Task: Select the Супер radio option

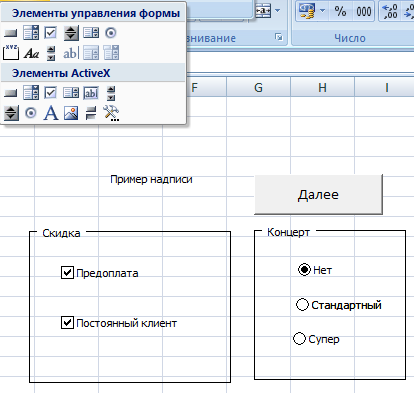Action: [x=299, y=338]
